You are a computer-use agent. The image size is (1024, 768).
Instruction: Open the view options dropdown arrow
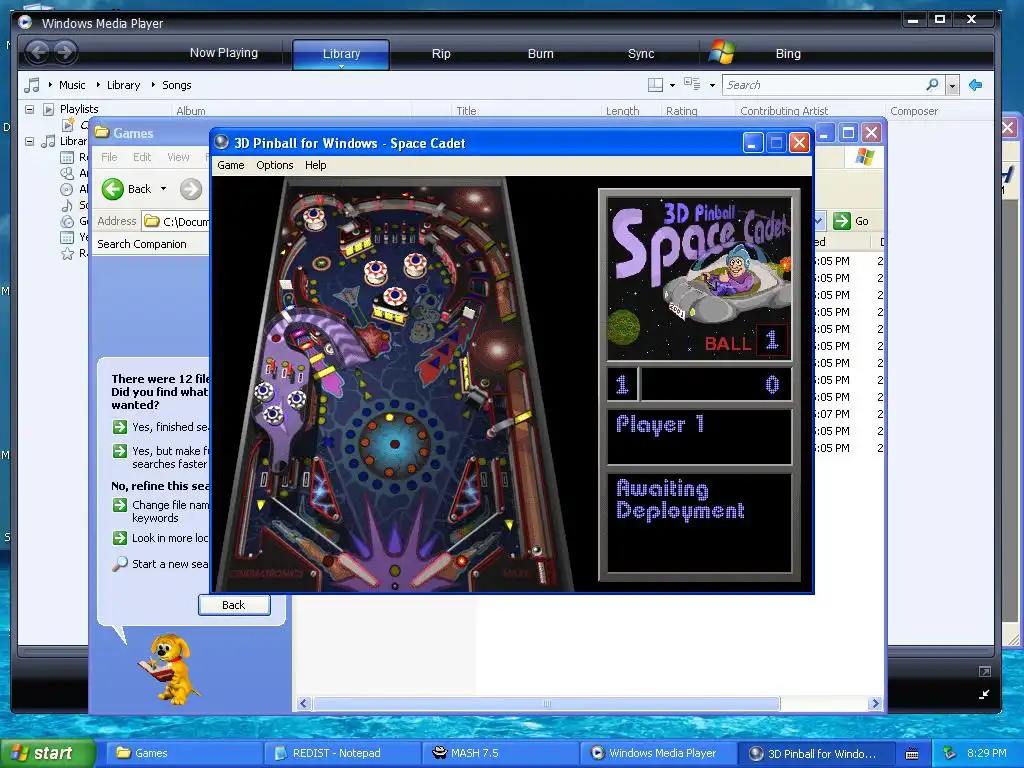(712, 85)
